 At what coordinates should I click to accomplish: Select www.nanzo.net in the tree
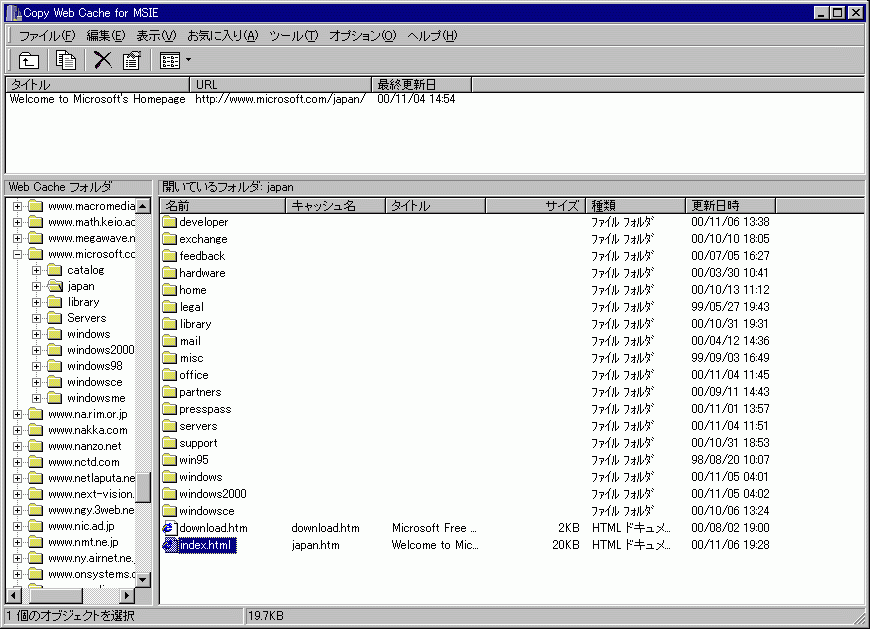click(85, 447)
